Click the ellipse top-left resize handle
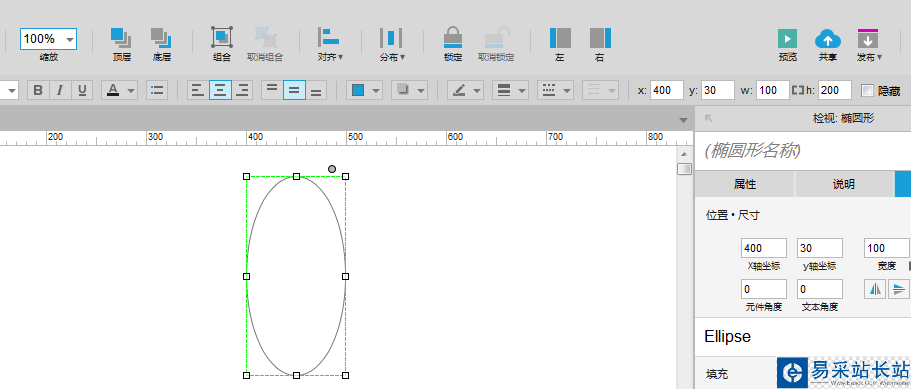The height and width of the screenshot is (389, 911). coord(246,176)
